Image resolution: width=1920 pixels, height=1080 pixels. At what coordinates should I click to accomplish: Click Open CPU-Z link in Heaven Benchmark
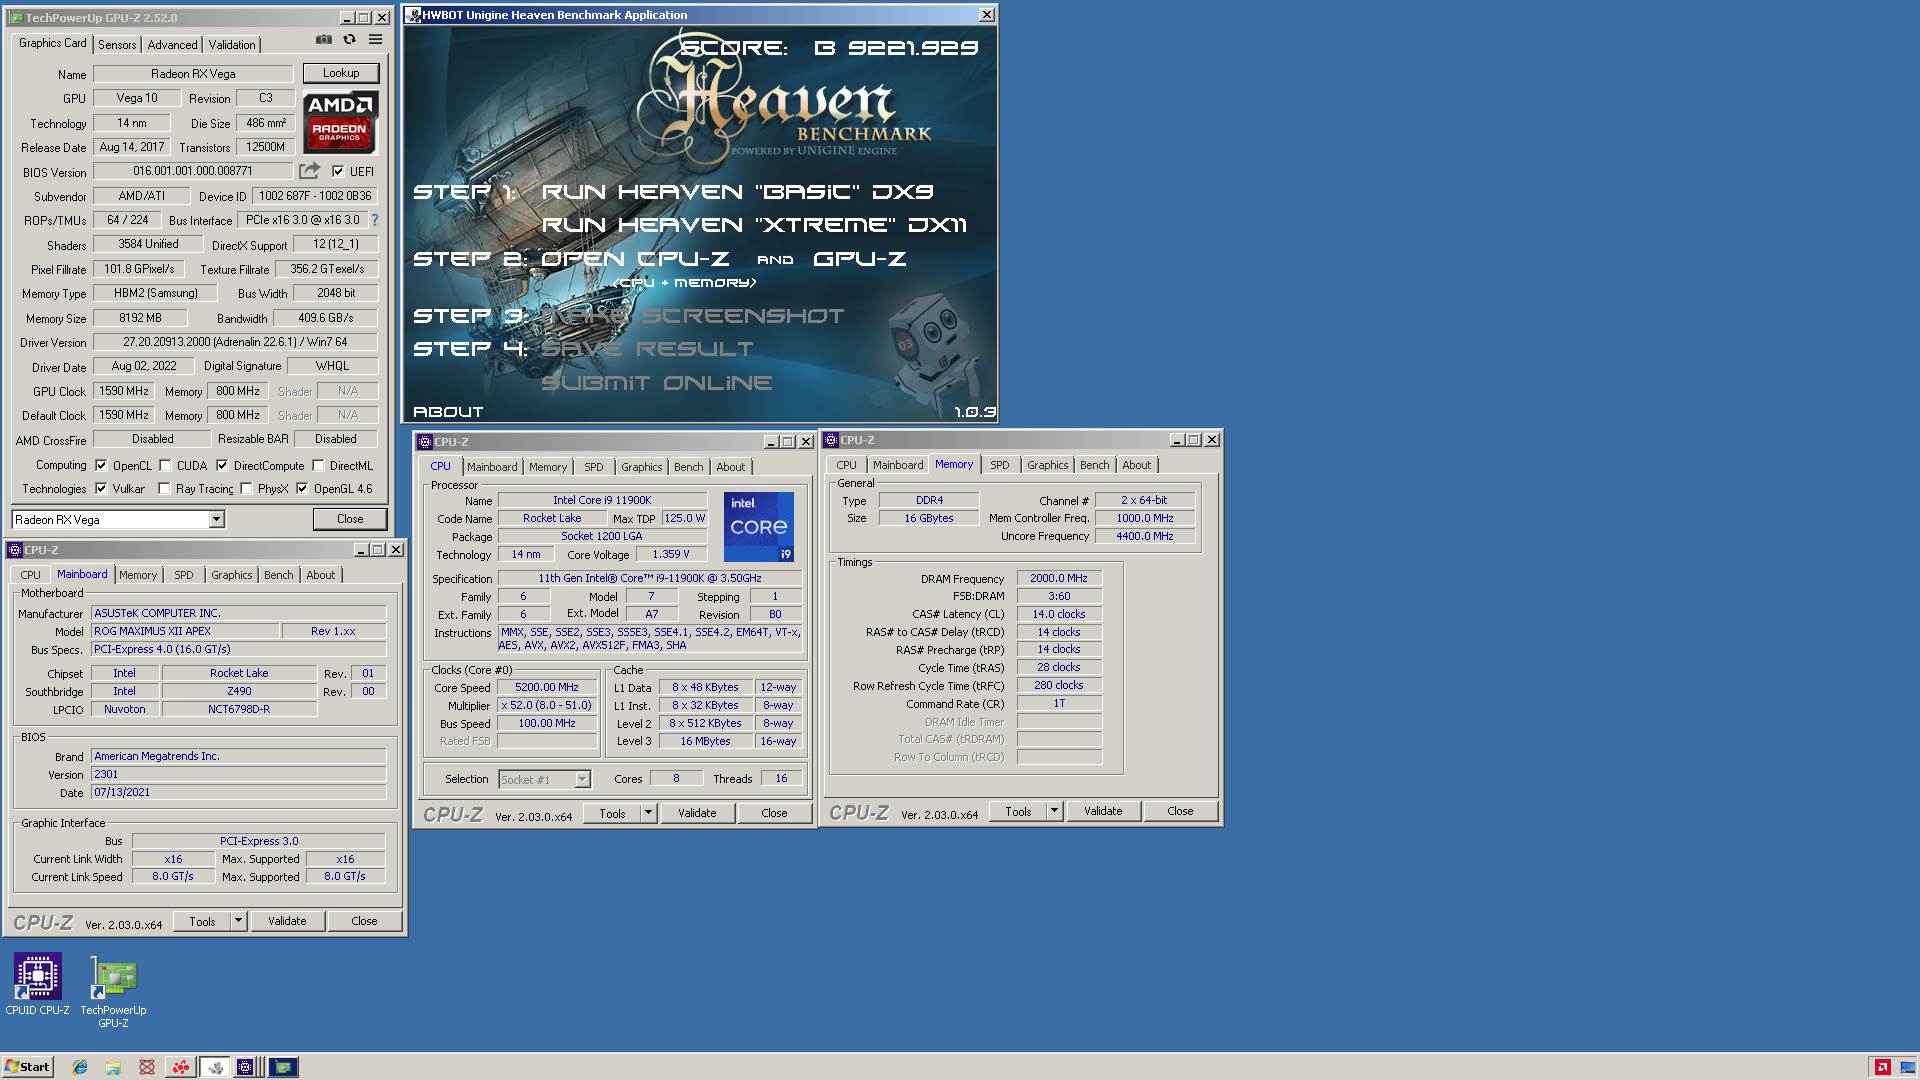[635, 259]
